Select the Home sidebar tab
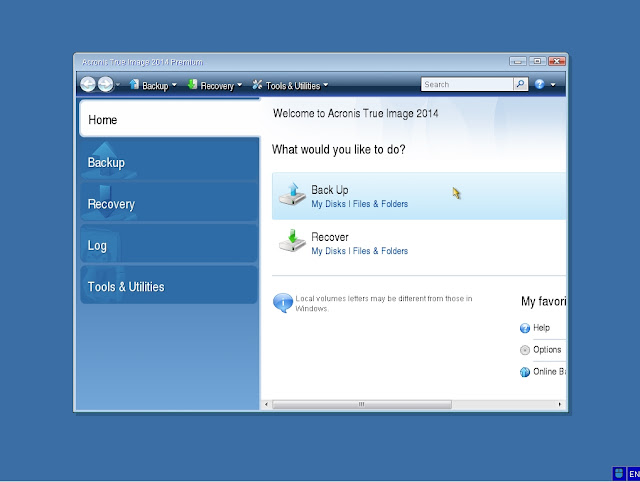This screenshot has height=482, width=640. (x=169, y=118)
